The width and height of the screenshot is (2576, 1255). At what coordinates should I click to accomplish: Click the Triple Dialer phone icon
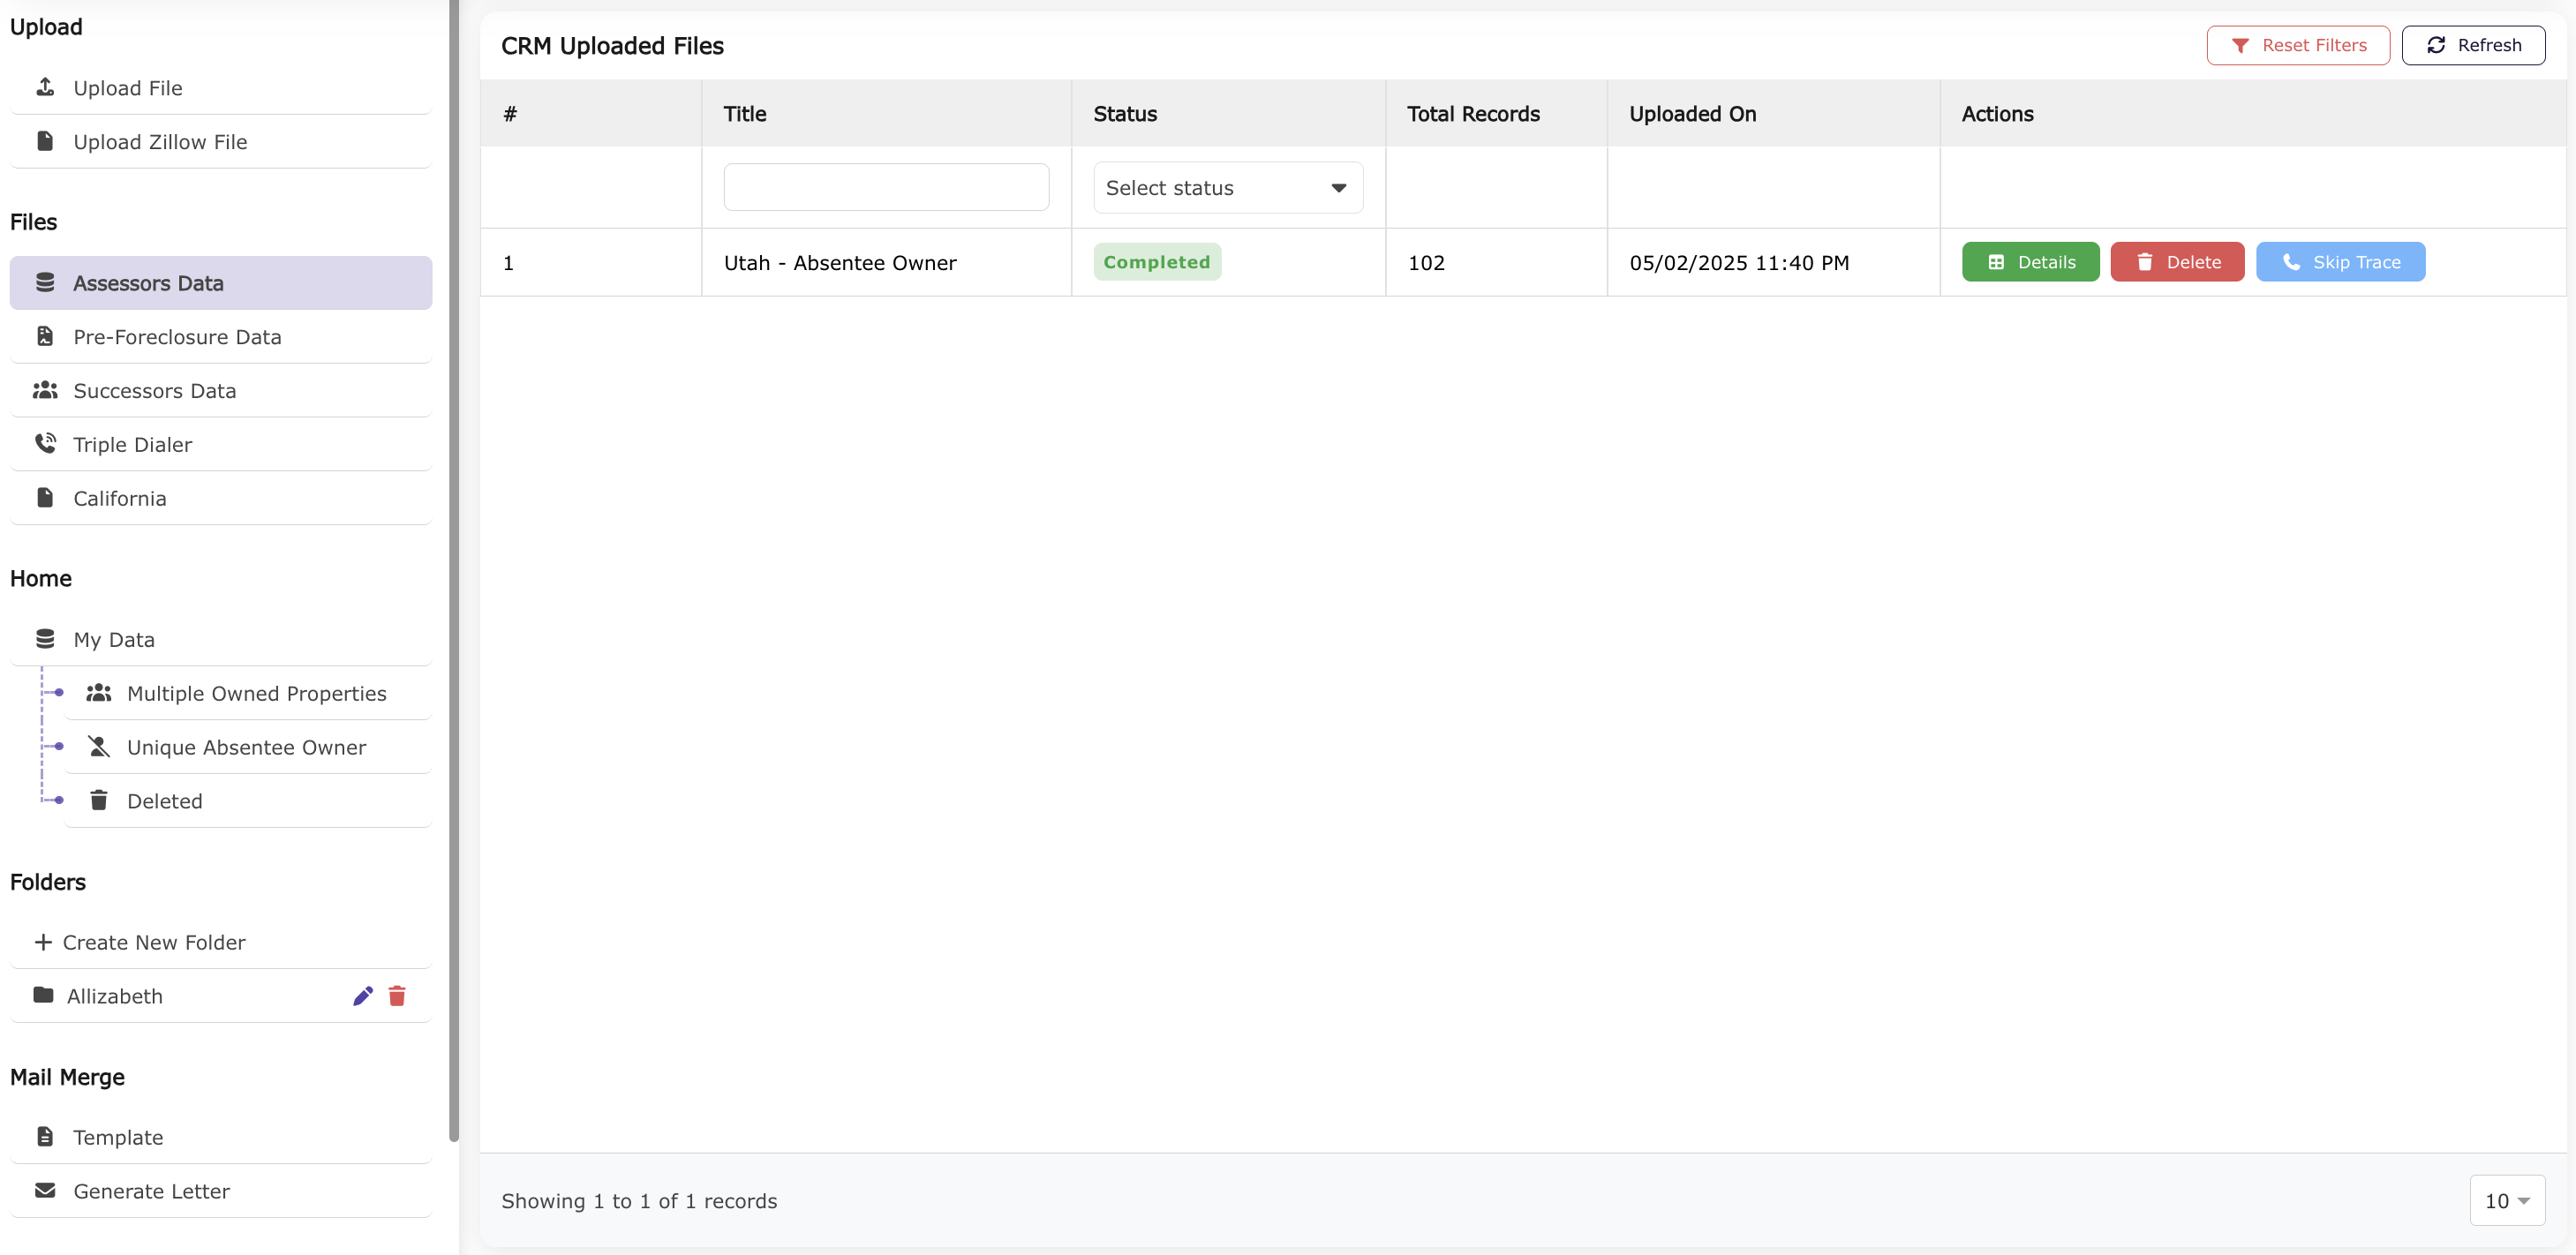pyautogui.click(x=45, y=443)
